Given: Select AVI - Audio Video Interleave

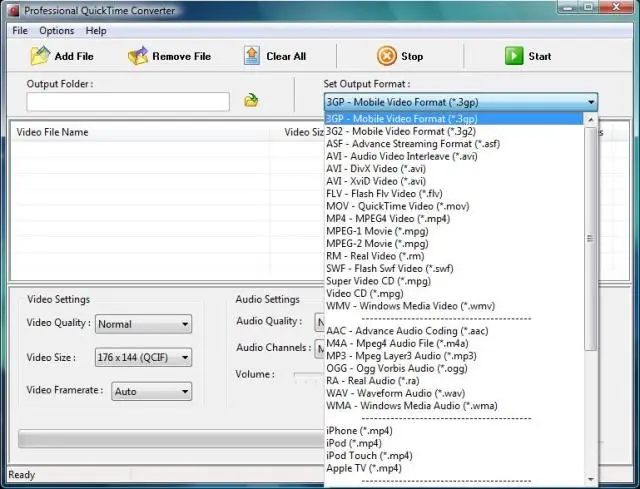Looking at the screenshot, I should point(454,156).
